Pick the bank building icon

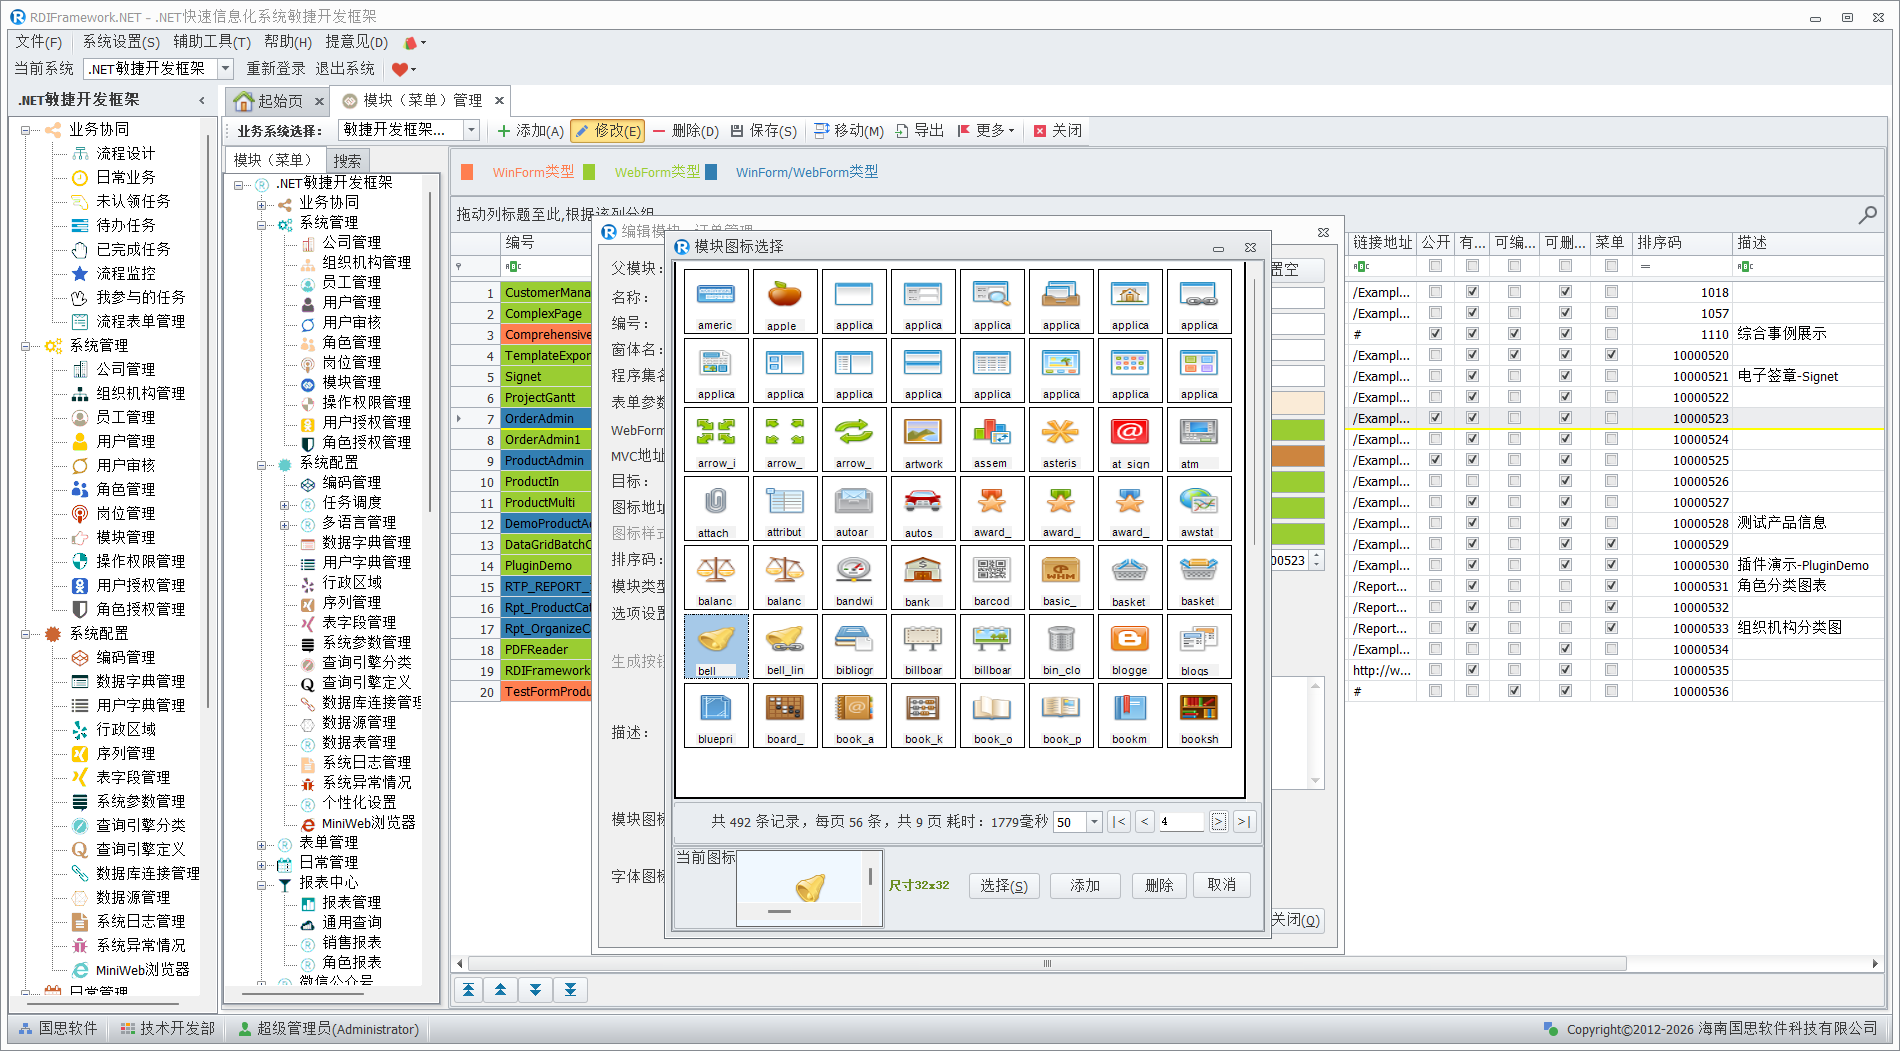point(922,577)
